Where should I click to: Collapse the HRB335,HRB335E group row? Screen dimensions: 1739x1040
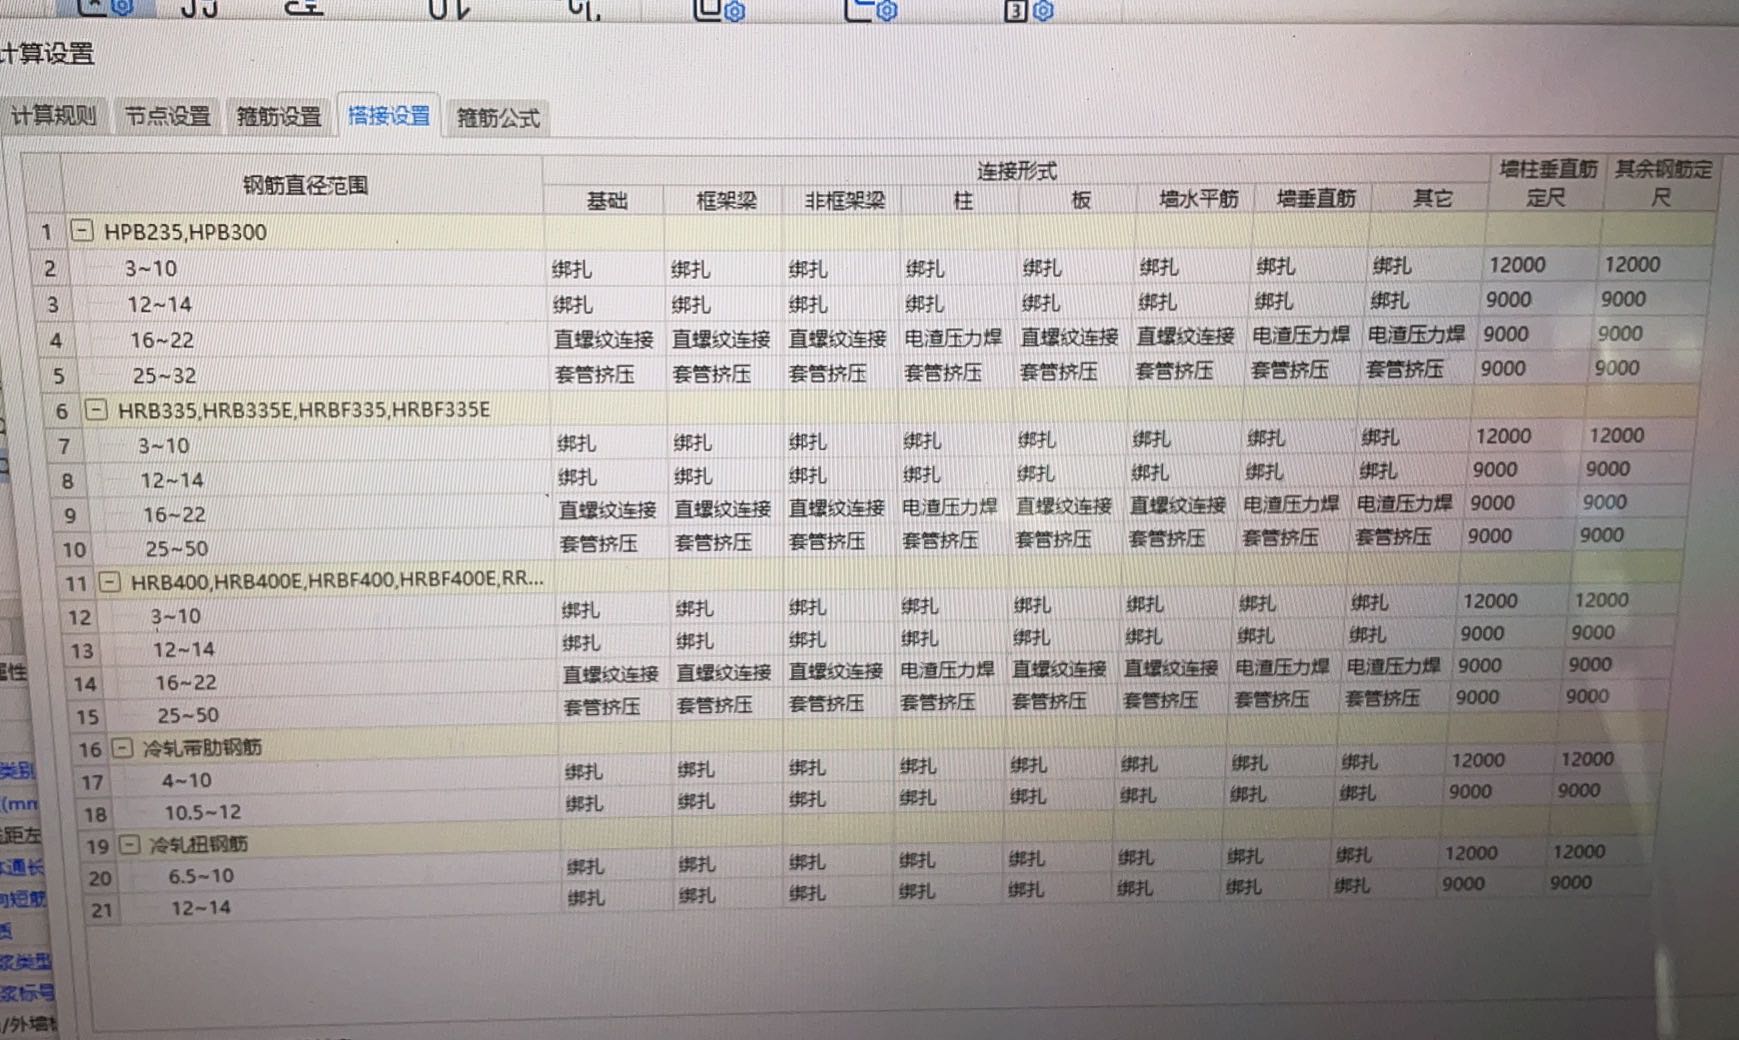click(96, 409)
